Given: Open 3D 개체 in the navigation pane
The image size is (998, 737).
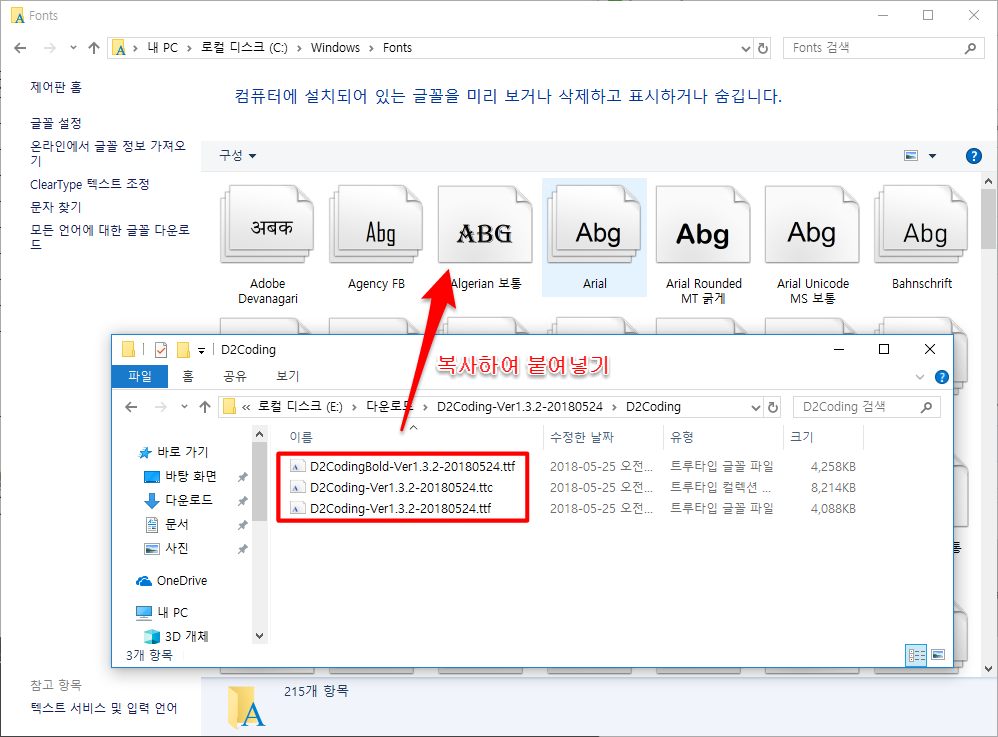Looking at the screenshot, I should coord(176,636).
